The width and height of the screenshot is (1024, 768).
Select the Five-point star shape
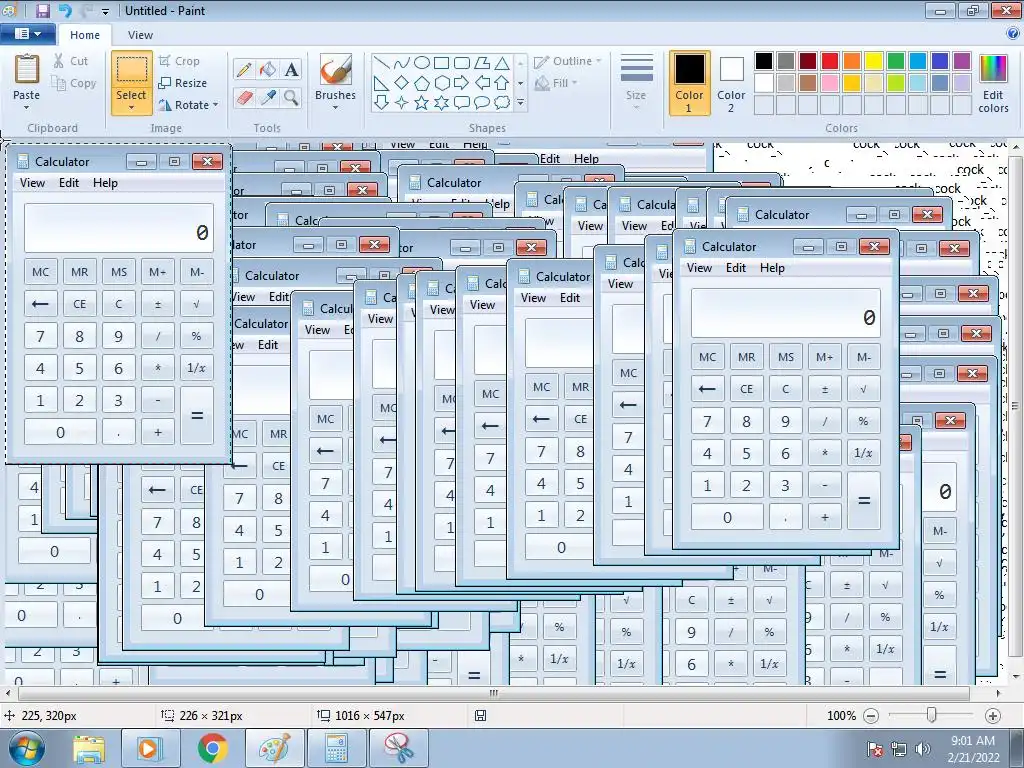[x=422, y=103]
